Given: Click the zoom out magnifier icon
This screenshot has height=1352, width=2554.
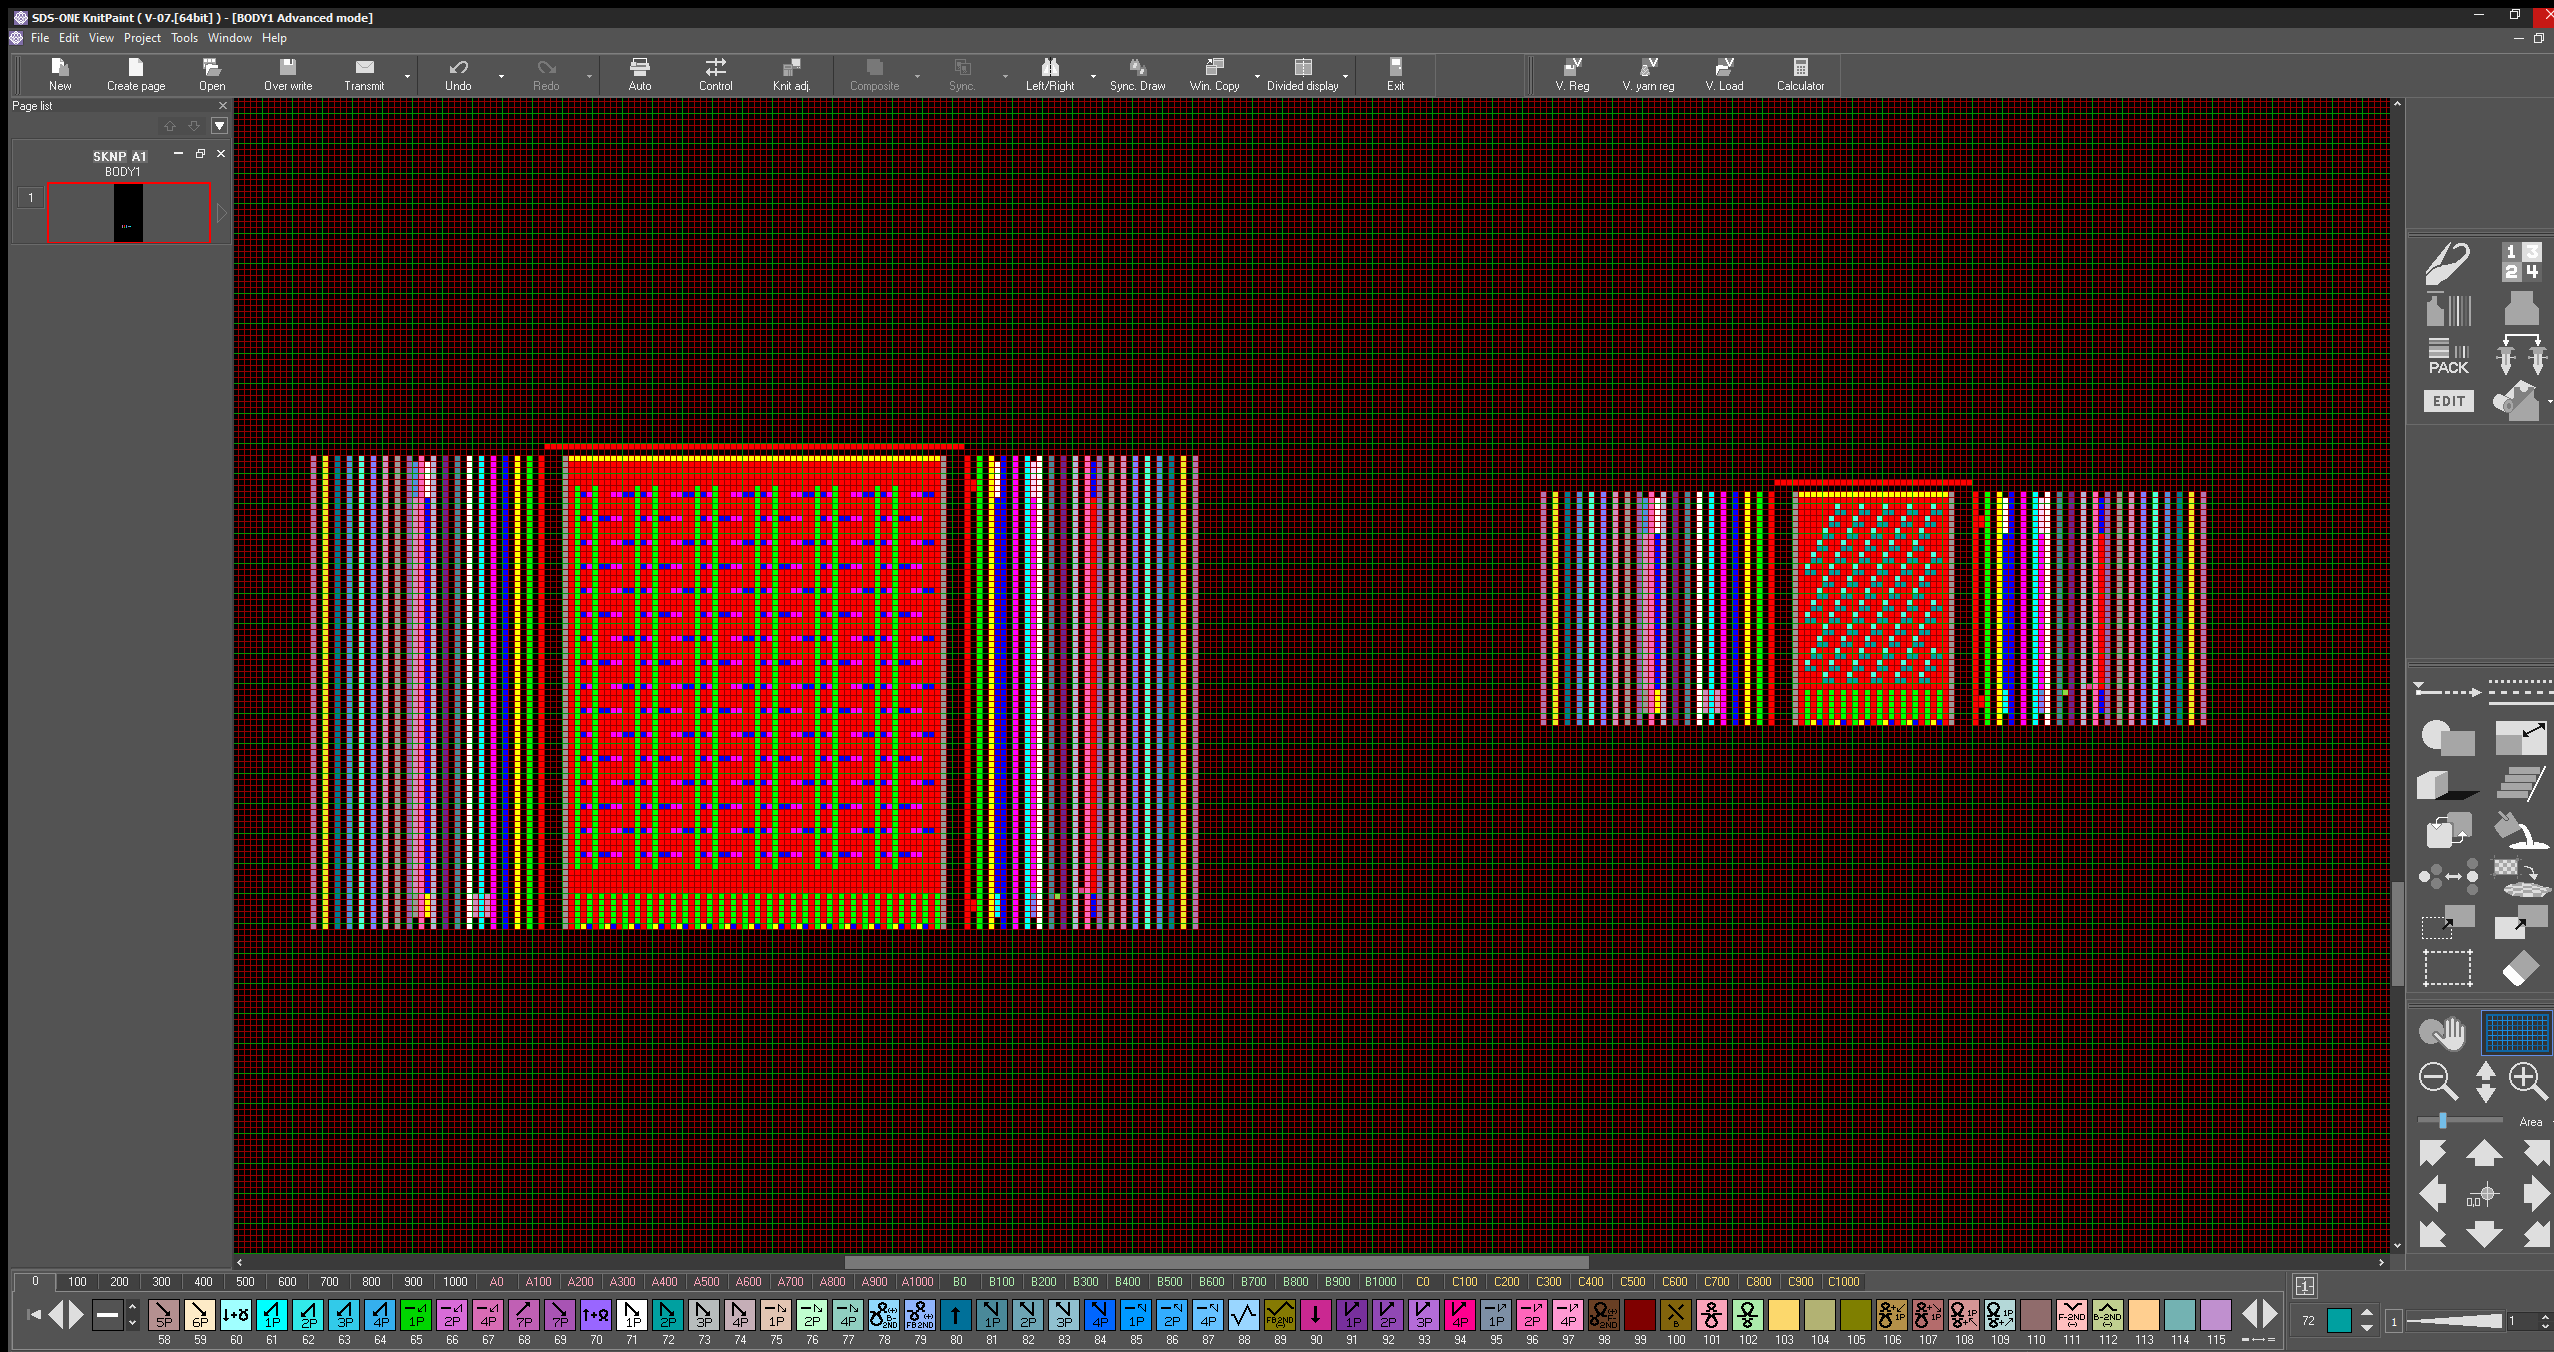Looking at the screenshot, I should [2438, 1081].
